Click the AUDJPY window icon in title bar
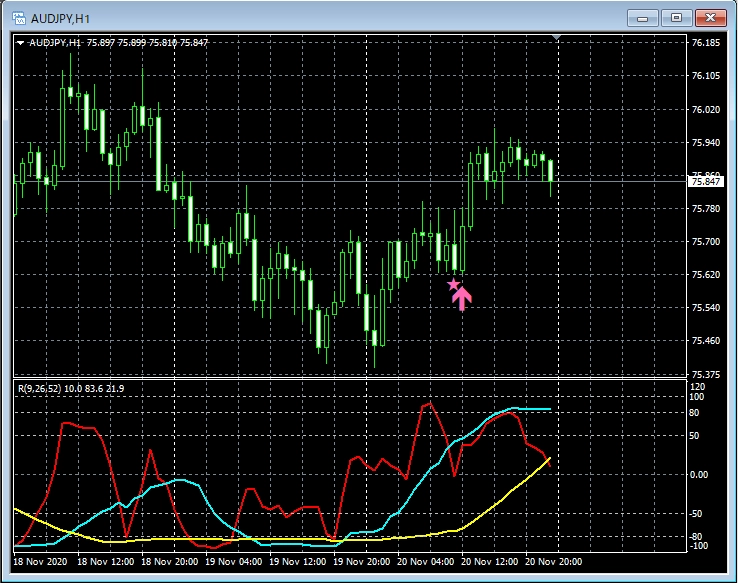 pyautogui.click(x=18, y=17)
